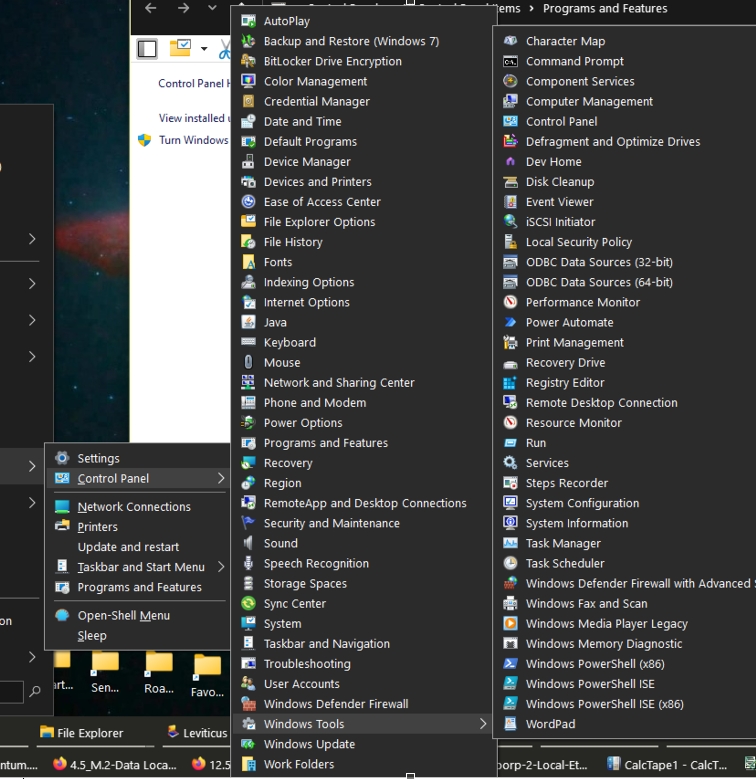The width and height of the screenshot is (756, 779).
Task: Click Control Panel Home link
Action: 194,83
